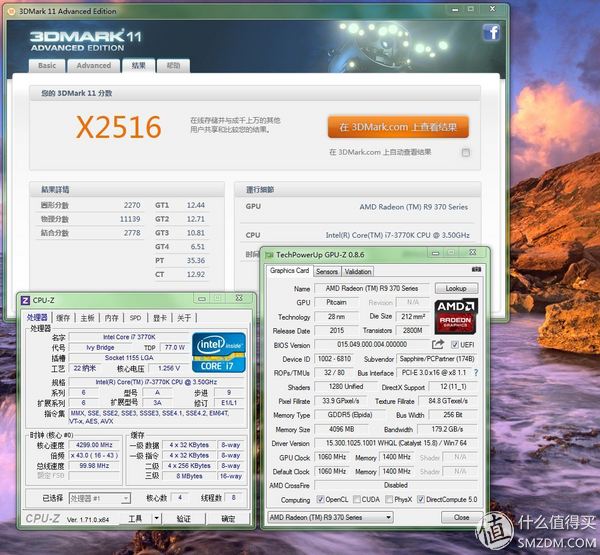Click the Ivy Bridge code name value
Screen dimensions: 600x555
click(x=100, y=348)
